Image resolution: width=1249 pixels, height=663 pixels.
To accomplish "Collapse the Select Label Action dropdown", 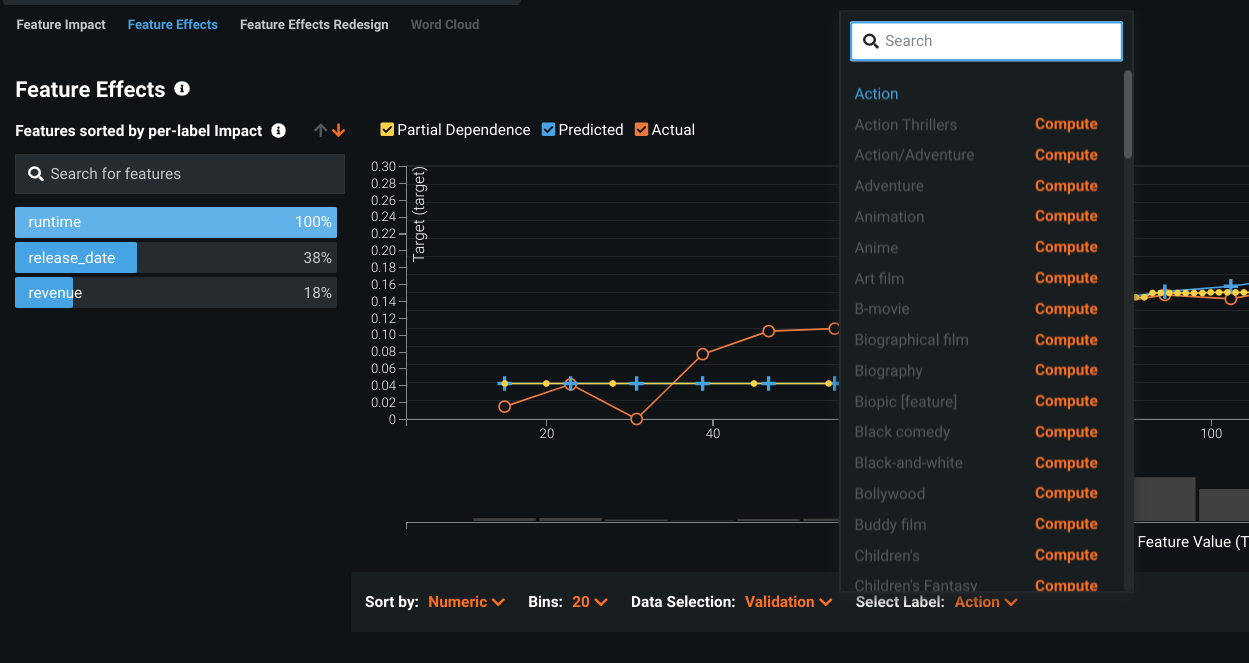I will click(985, 602).
